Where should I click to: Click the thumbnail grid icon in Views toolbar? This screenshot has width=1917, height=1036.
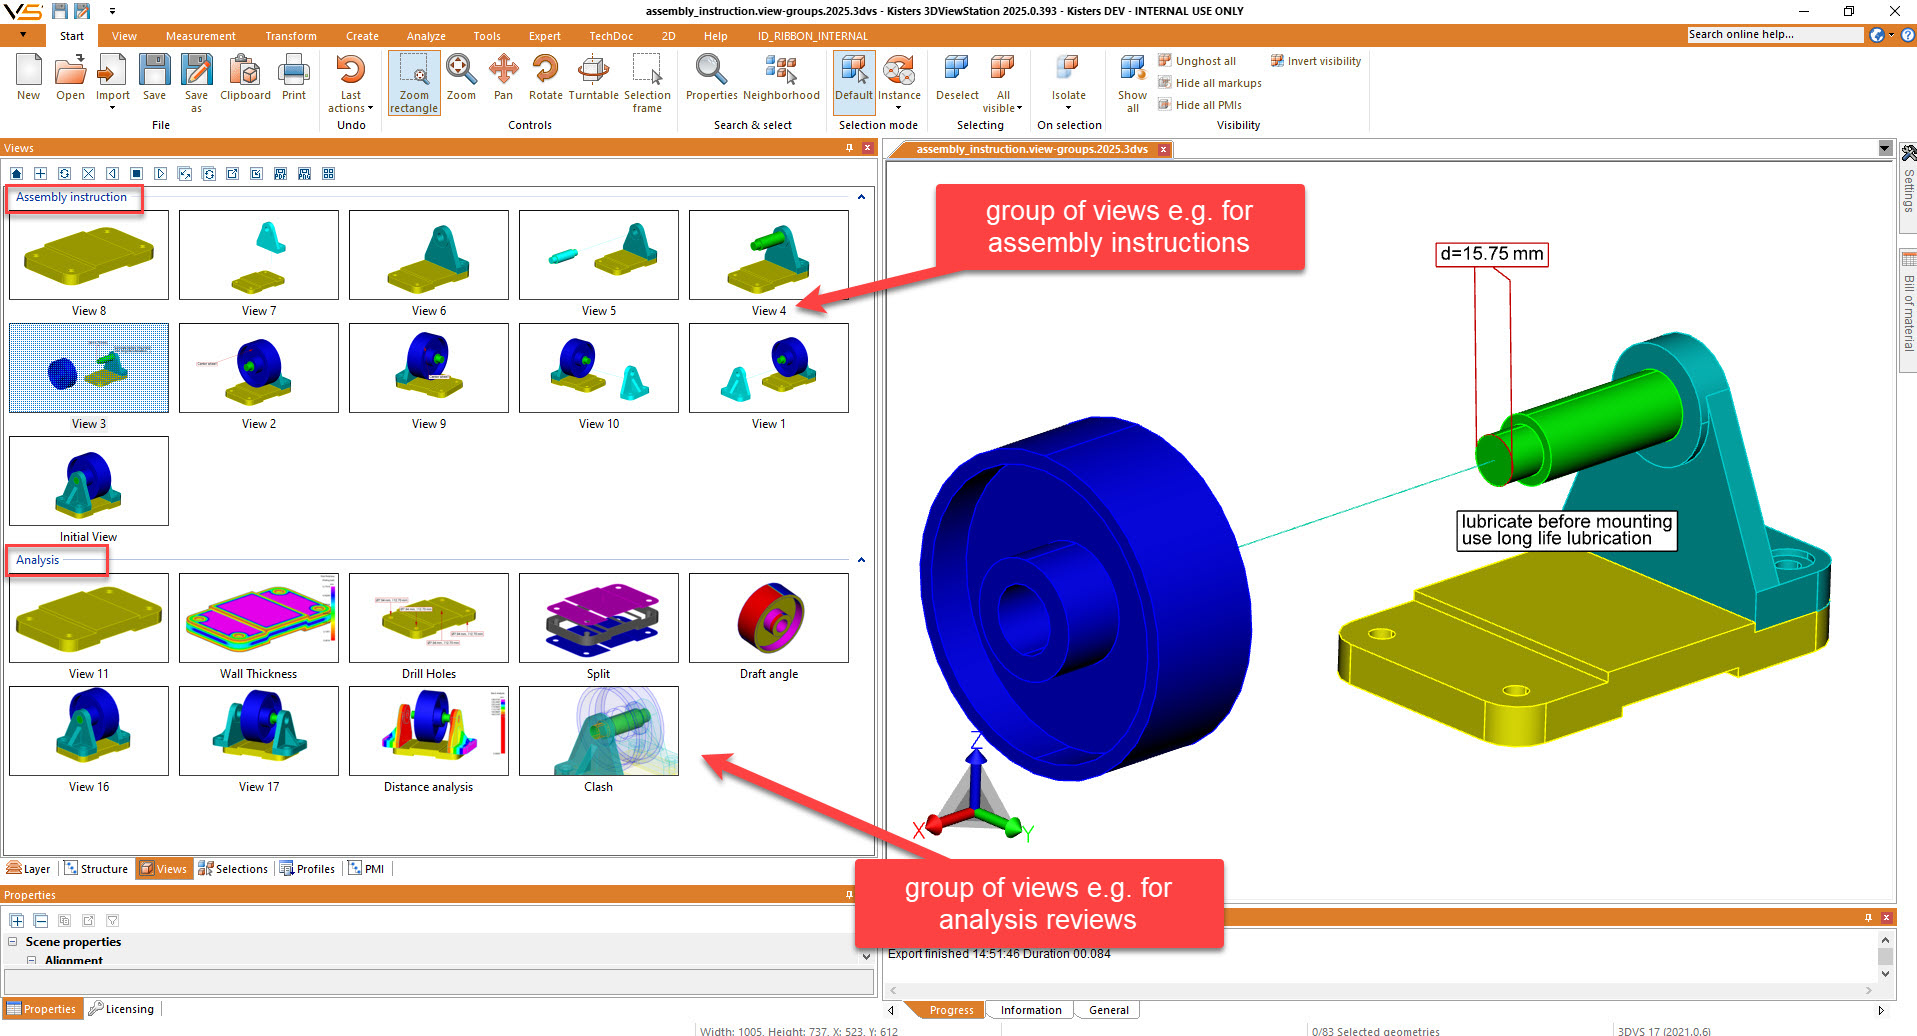pos(328,174)
